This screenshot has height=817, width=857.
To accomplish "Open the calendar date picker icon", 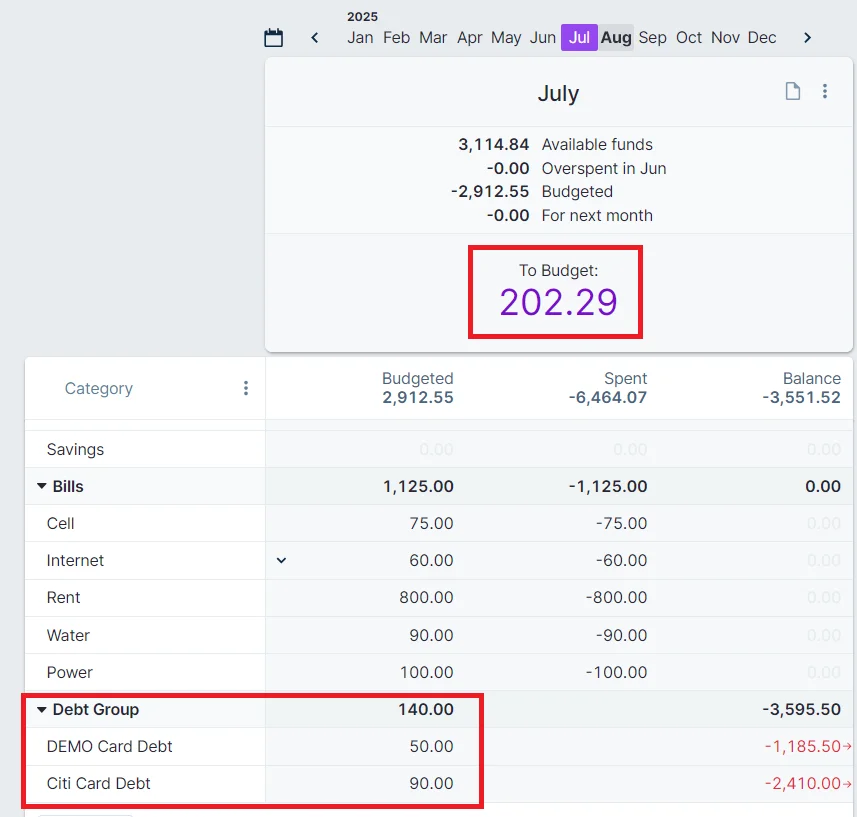I will [x=273, y=38].
